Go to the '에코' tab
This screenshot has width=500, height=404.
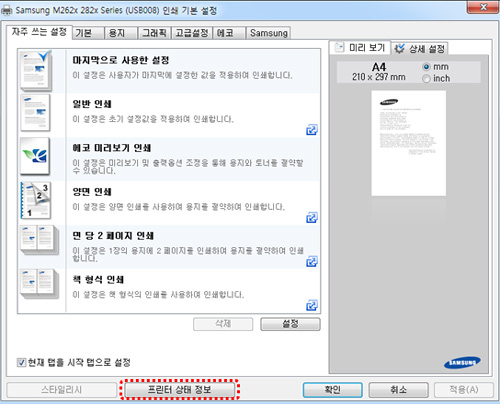coord(229,33)
